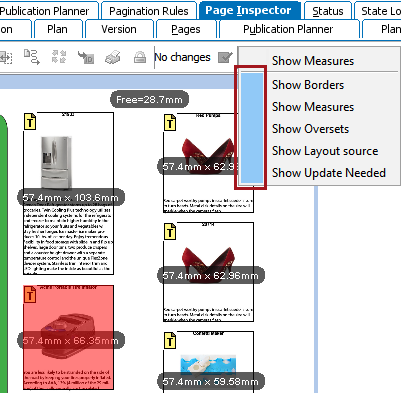Toggle the checkmark box beside No changes

pos(225,57)
